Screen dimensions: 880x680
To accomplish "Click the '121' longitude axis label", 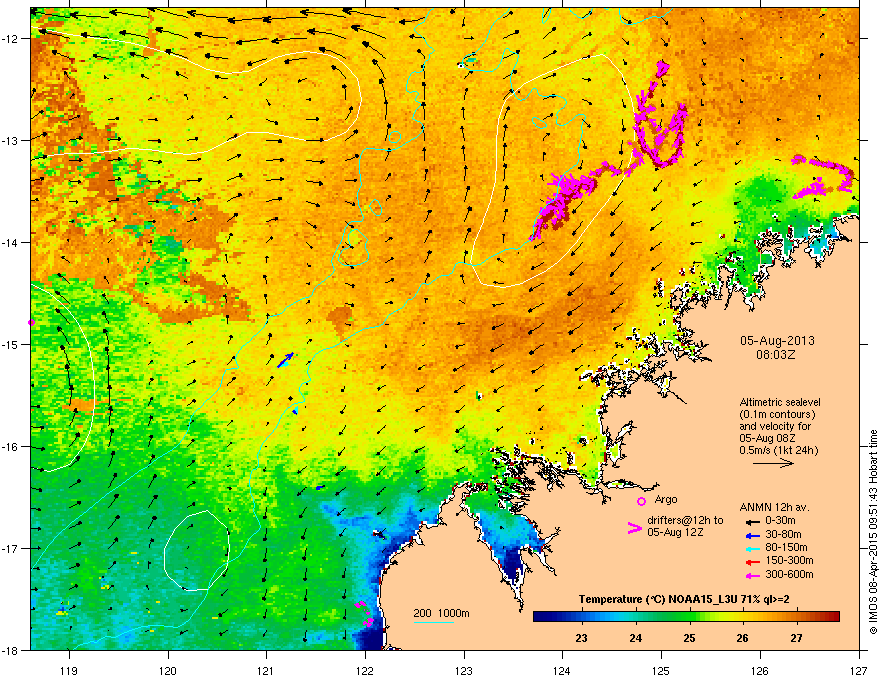I will click(x=266, y=670).
